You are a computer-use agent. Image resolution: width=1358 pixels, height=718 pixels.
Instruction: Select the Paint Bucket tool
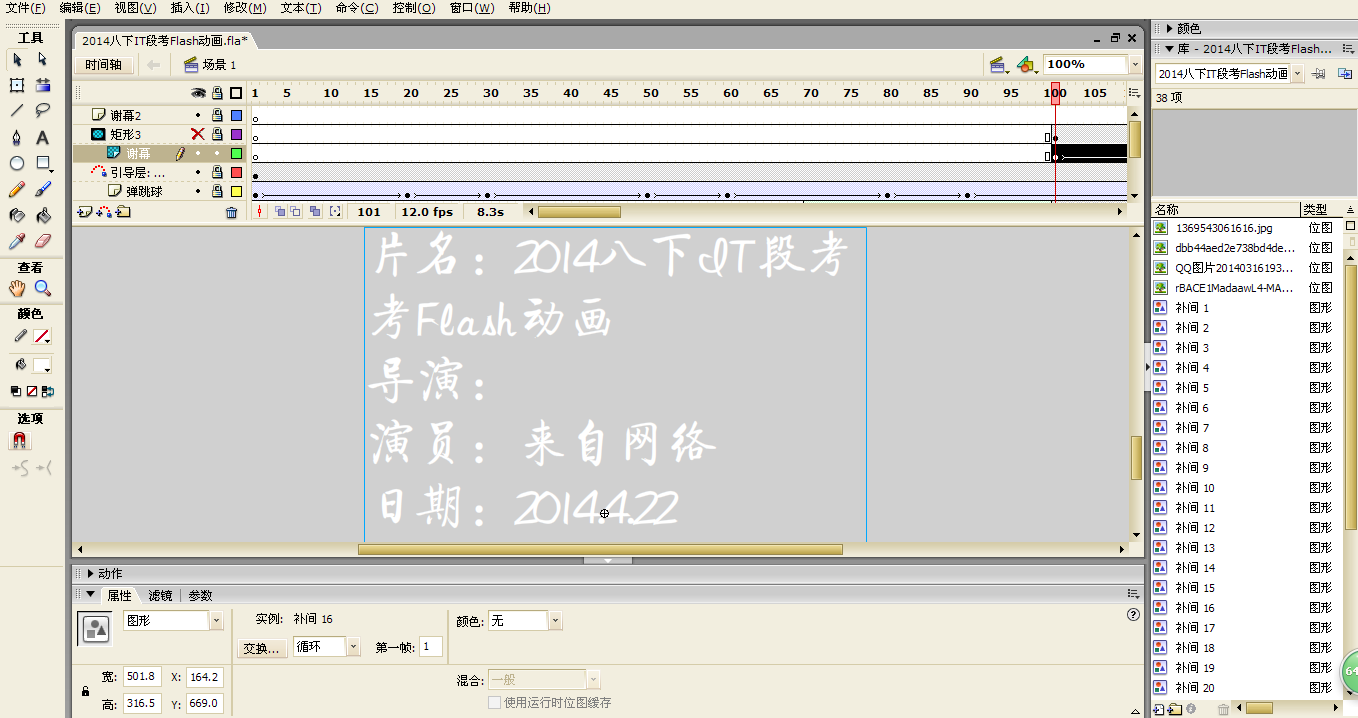42,213
